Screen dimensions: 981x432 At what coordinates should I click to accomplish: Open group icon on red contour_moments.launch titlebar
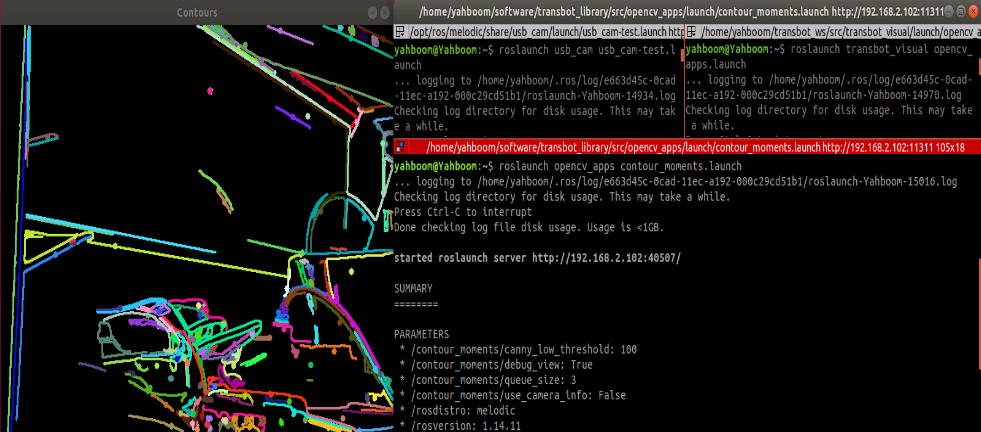(x=400, y=147)
